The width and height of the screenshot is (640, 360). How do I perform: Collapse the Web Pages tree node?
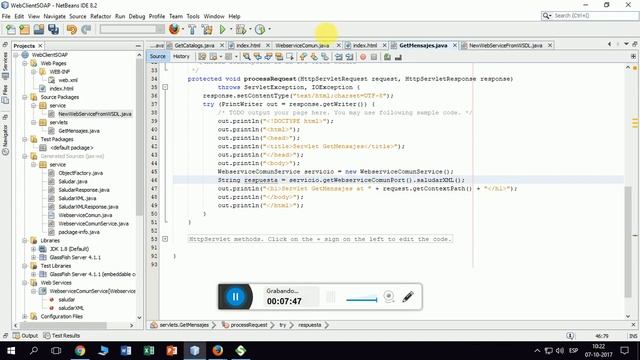25,63
